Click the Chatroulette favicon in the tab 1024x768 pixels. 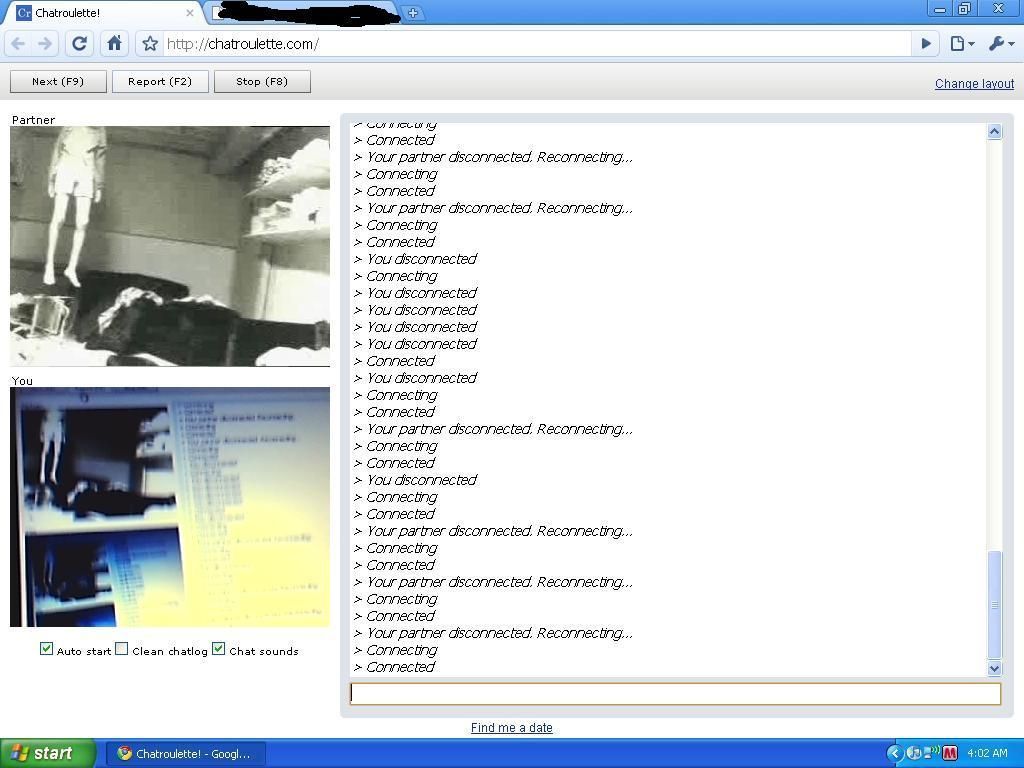coord(24,12)
